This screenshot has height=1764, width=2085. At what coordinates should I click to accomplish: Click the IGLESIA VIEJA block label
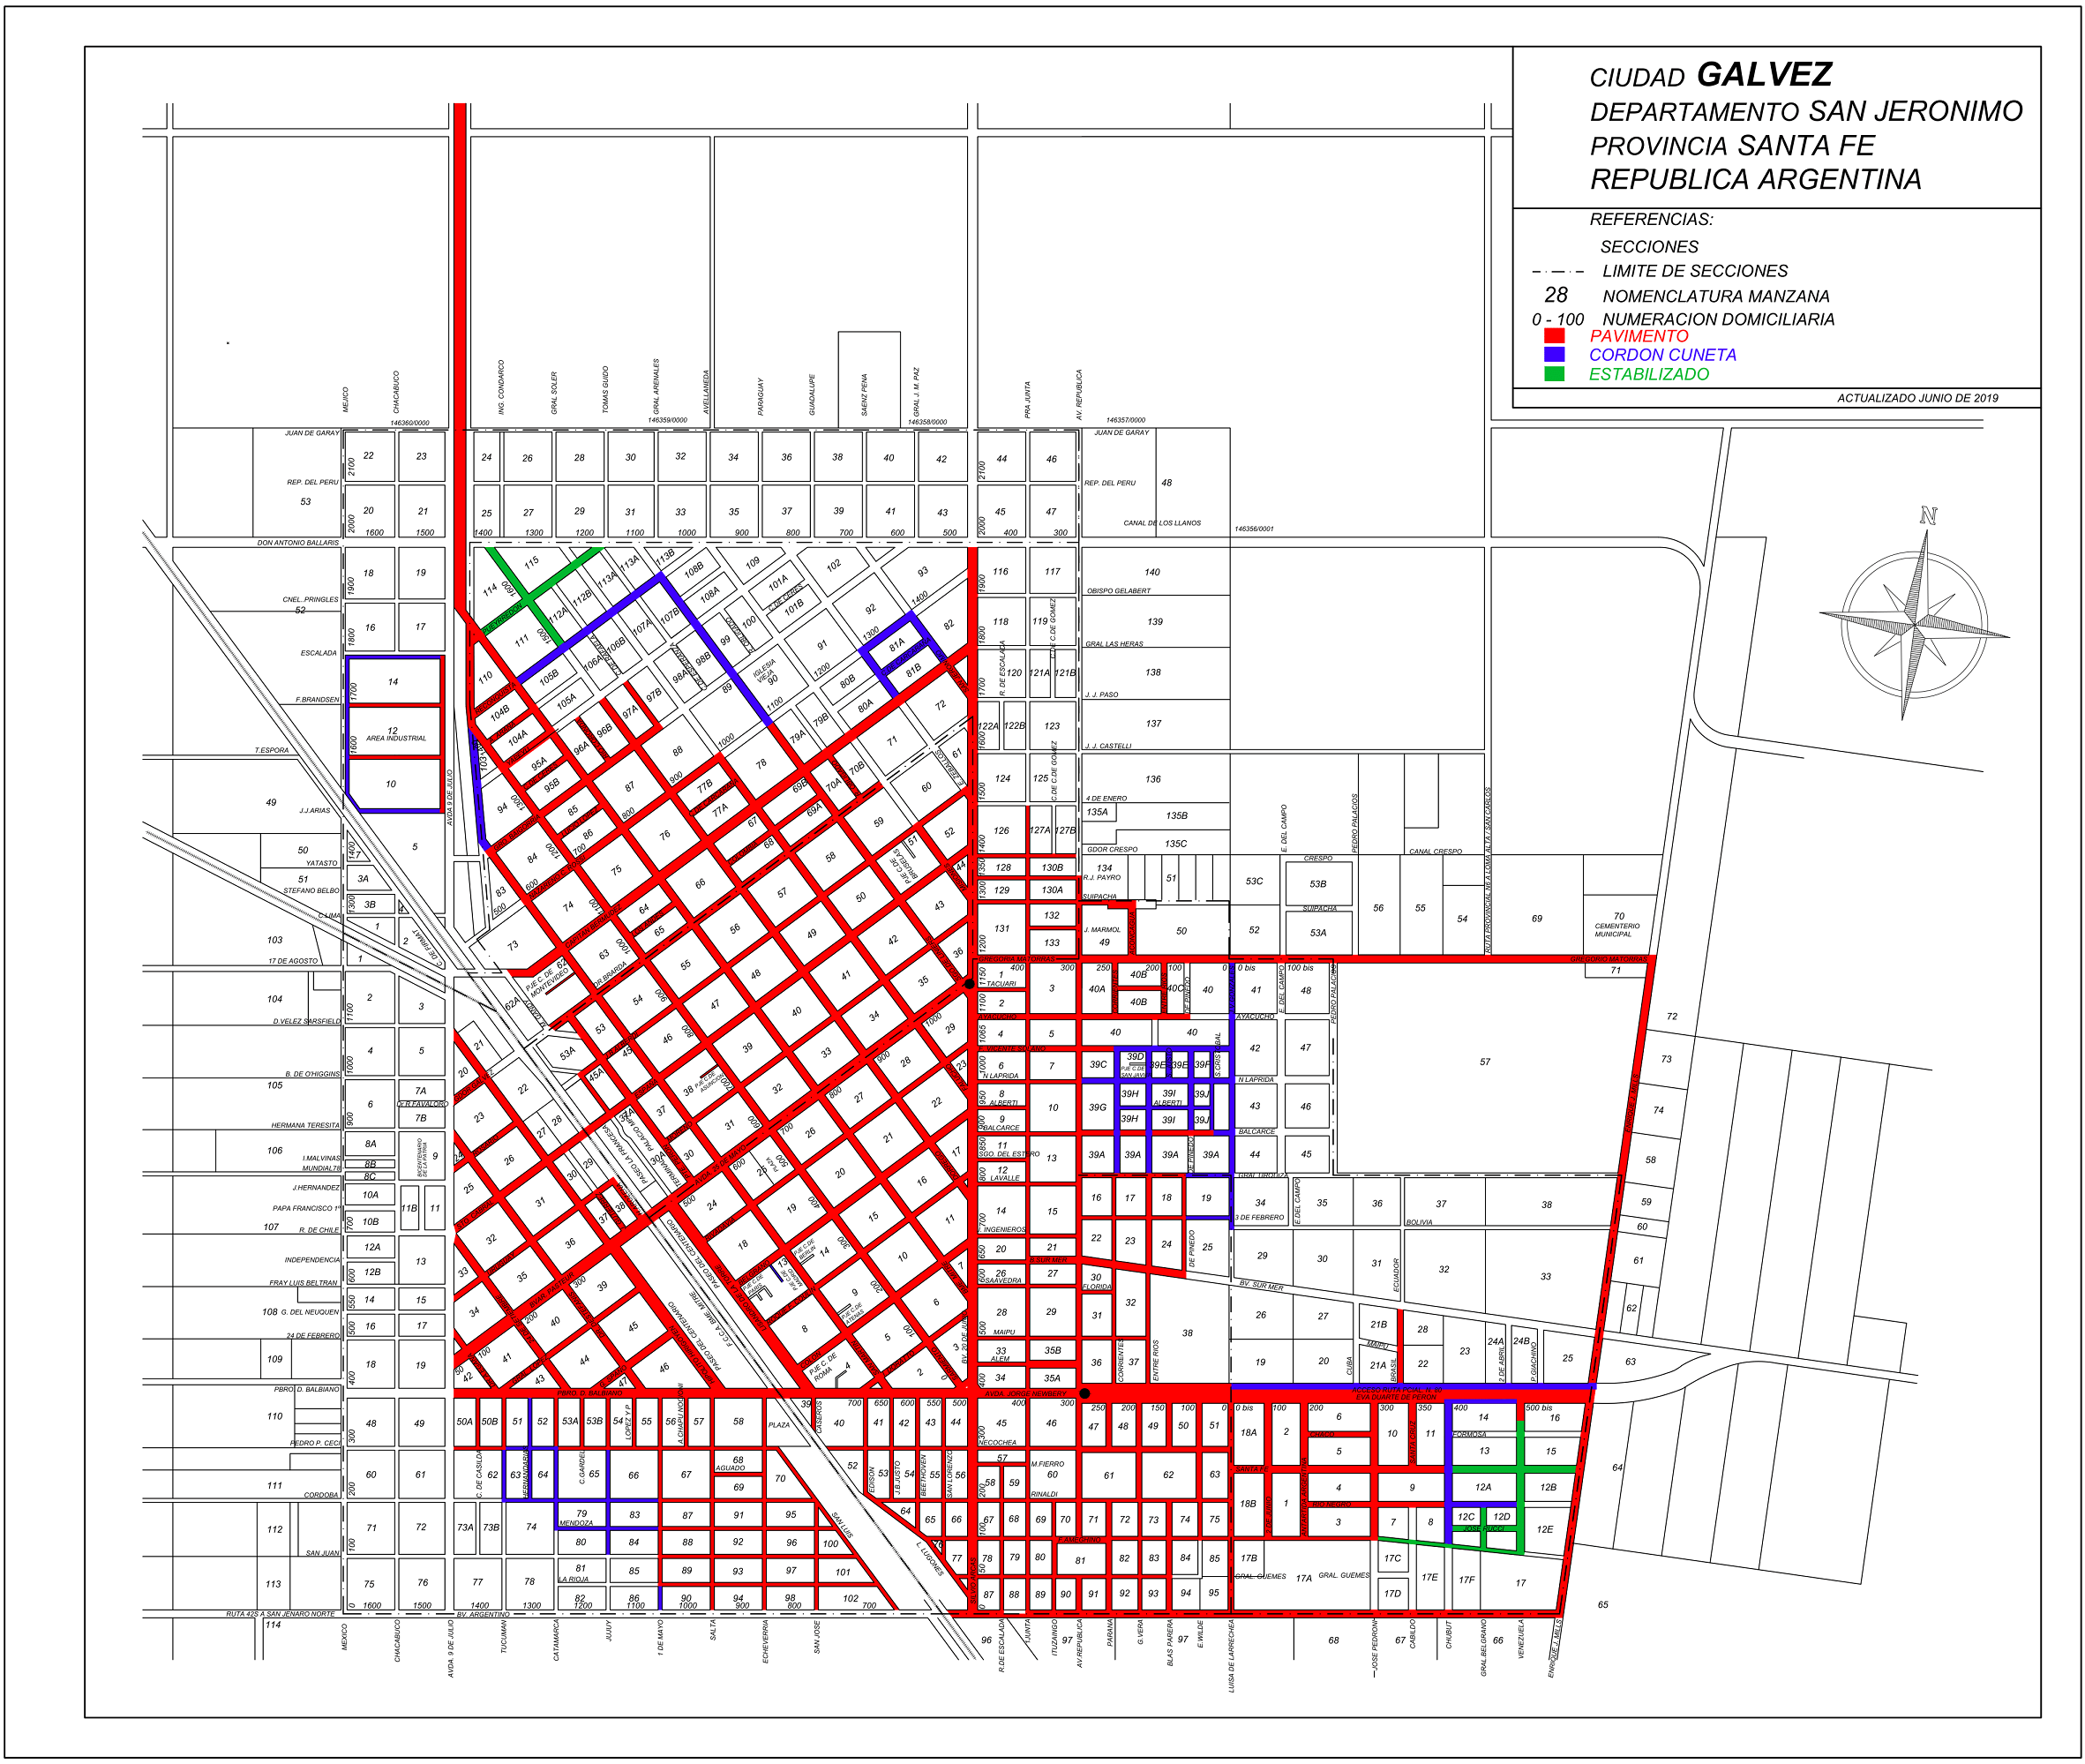(x=765, y=670)
